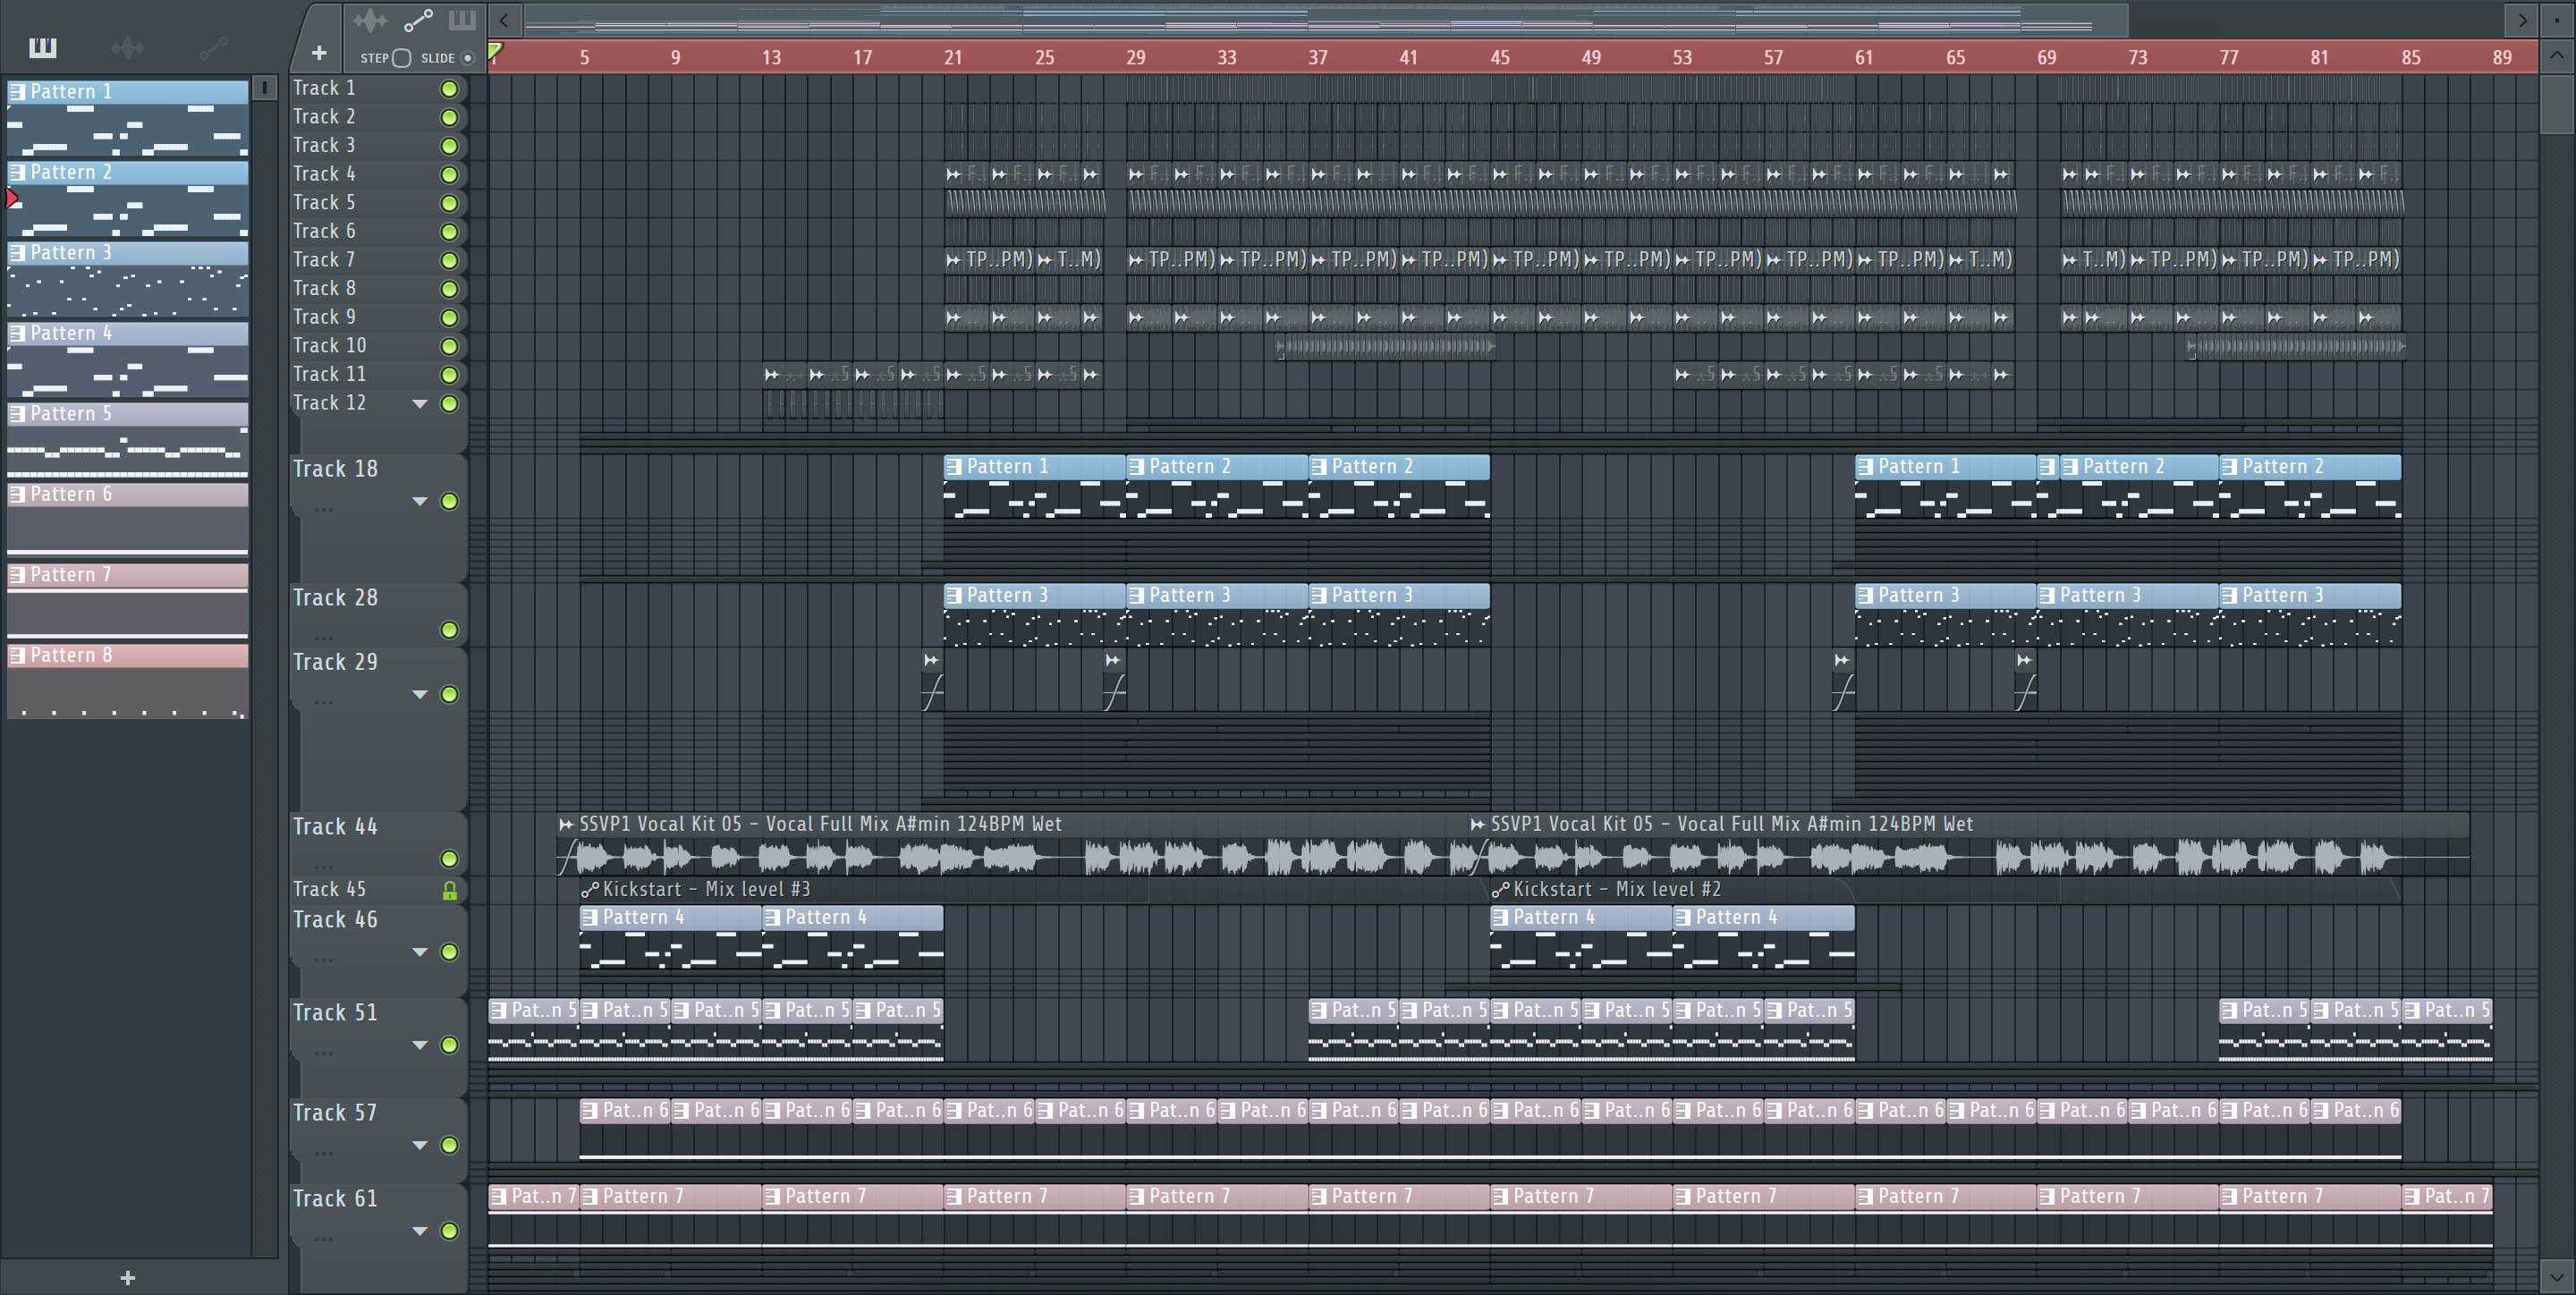
Task: Click the Pattern 6 piano icon in picker
Action: pyautogui.click(x=17, y=494)
